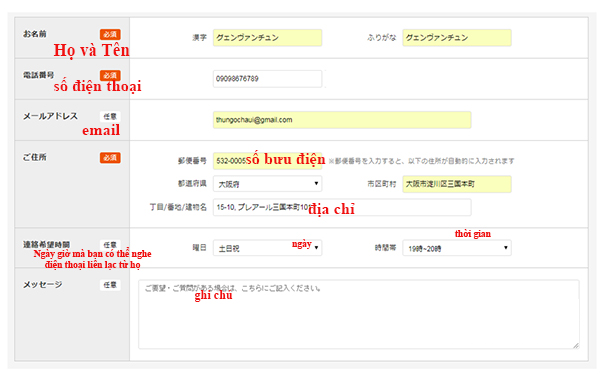The image size is (600, 377).
Task: Click the 丁目/番地/建物名 address field
Action: tap(342, 207)
